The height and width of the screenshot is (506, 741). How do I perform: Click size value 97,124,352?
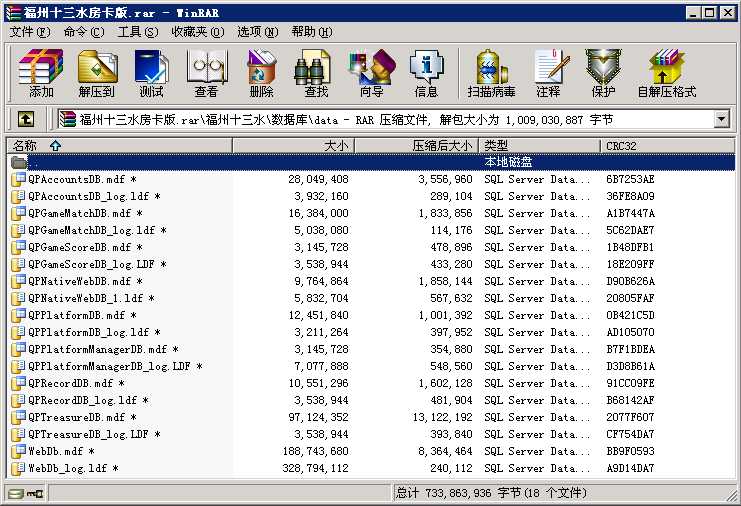(x=318, y=417)
